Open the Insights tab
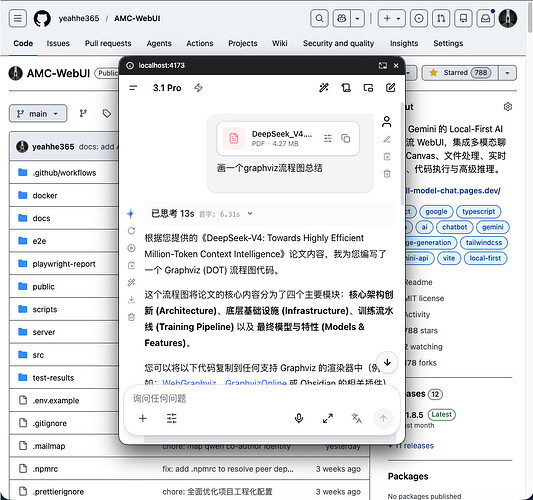Image resolution: width=533 pixels, height=500 pixels. click(x=404, y=44)
